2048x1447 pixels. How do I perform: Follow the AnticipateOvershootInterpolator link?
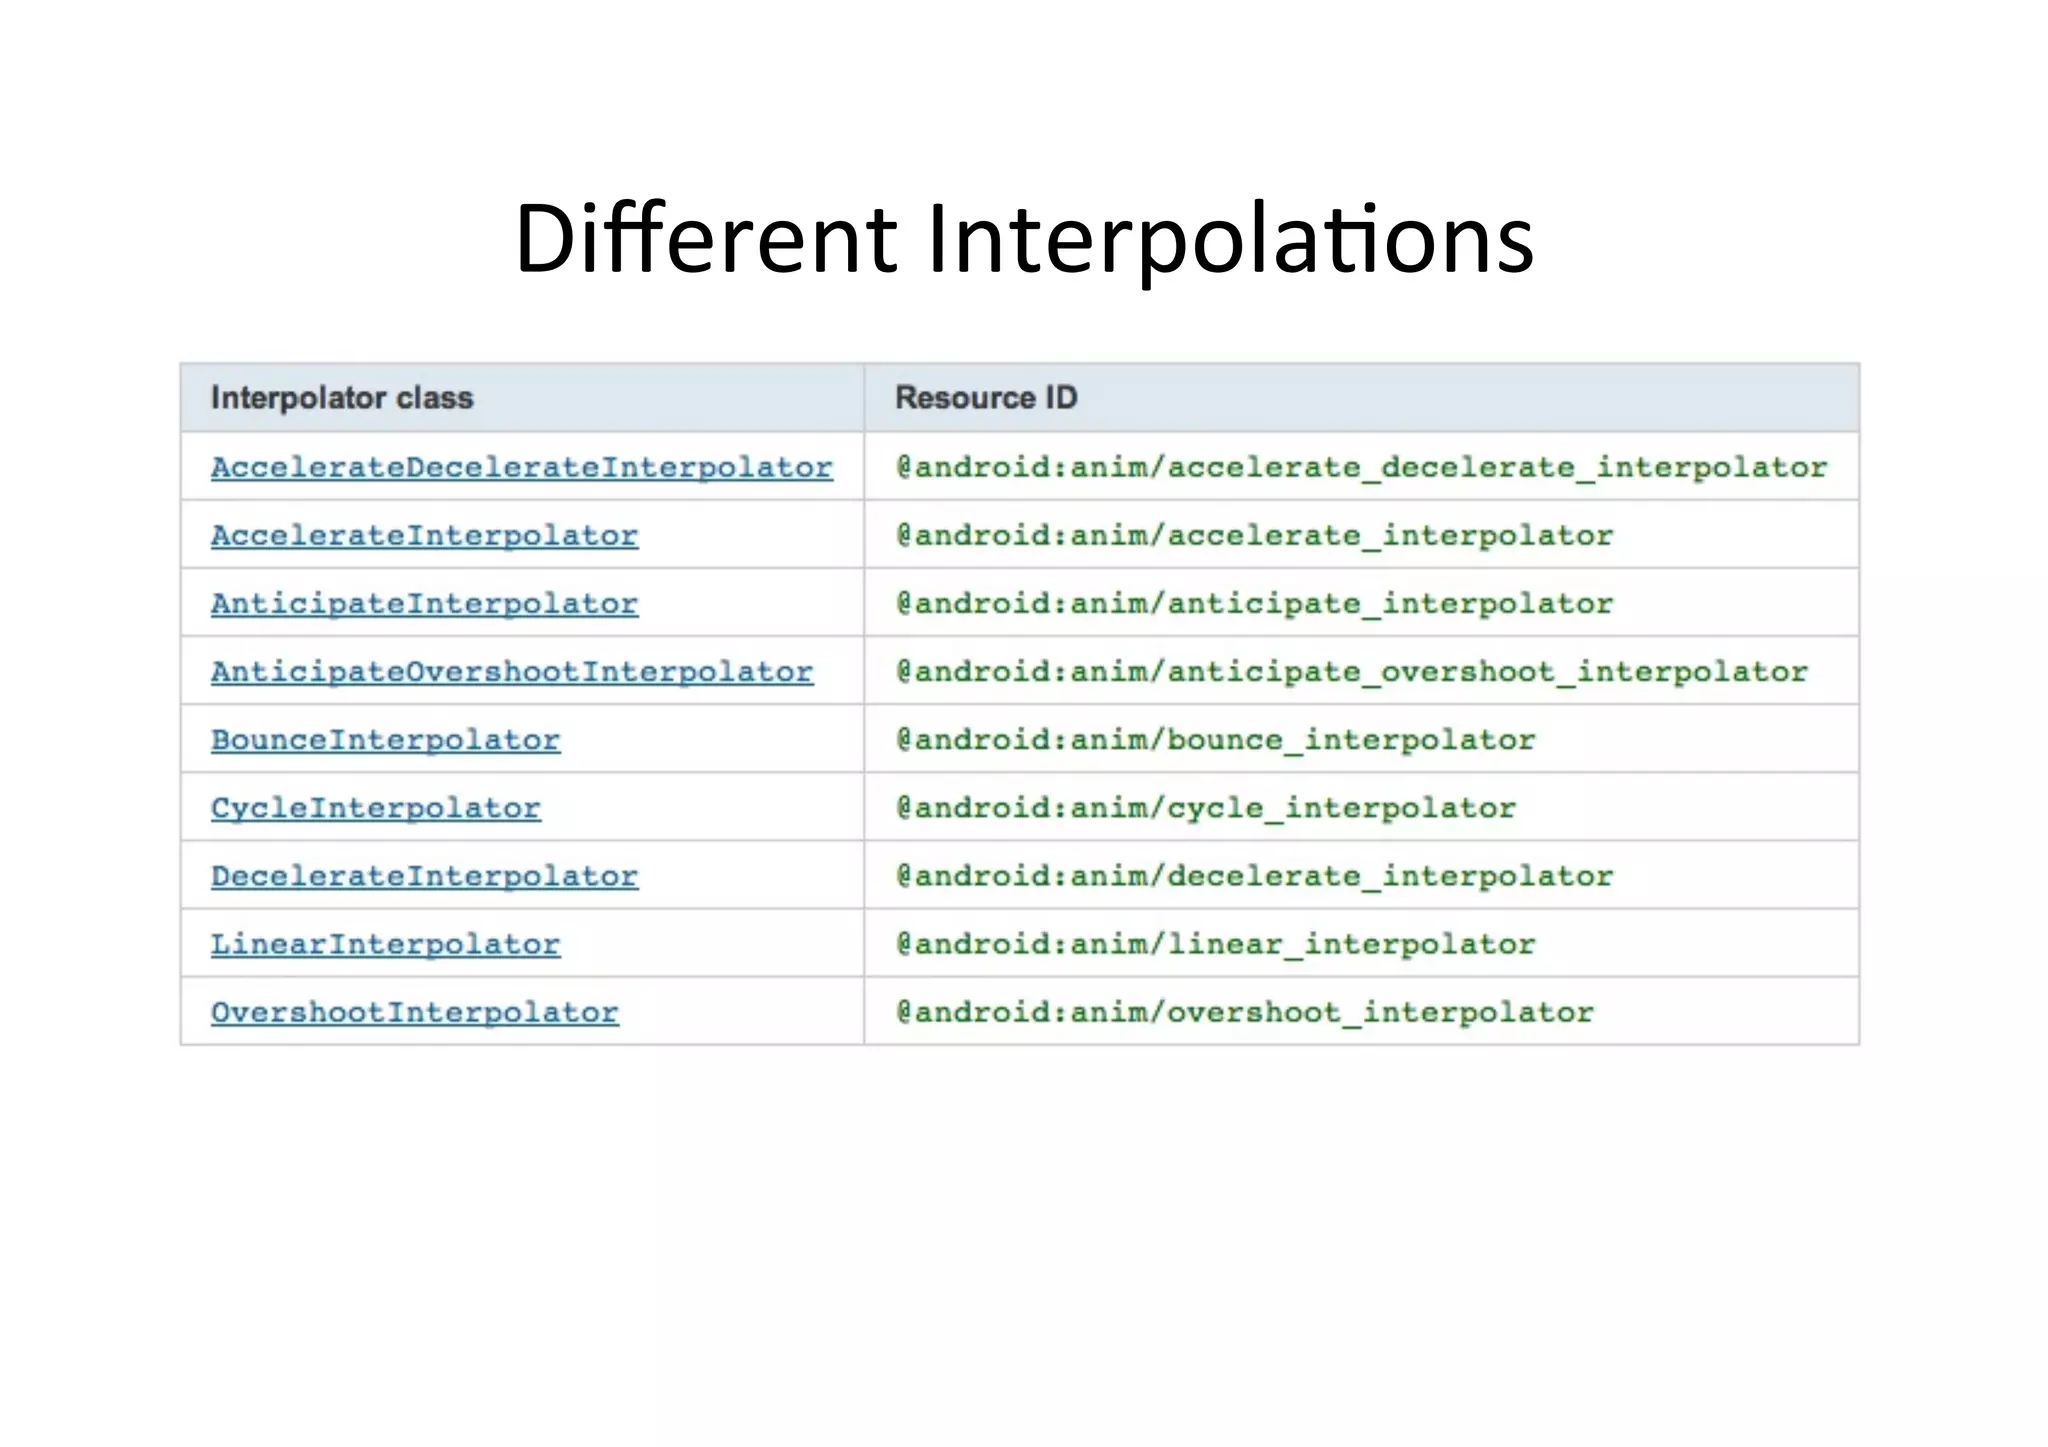click(x=512, y=671)
